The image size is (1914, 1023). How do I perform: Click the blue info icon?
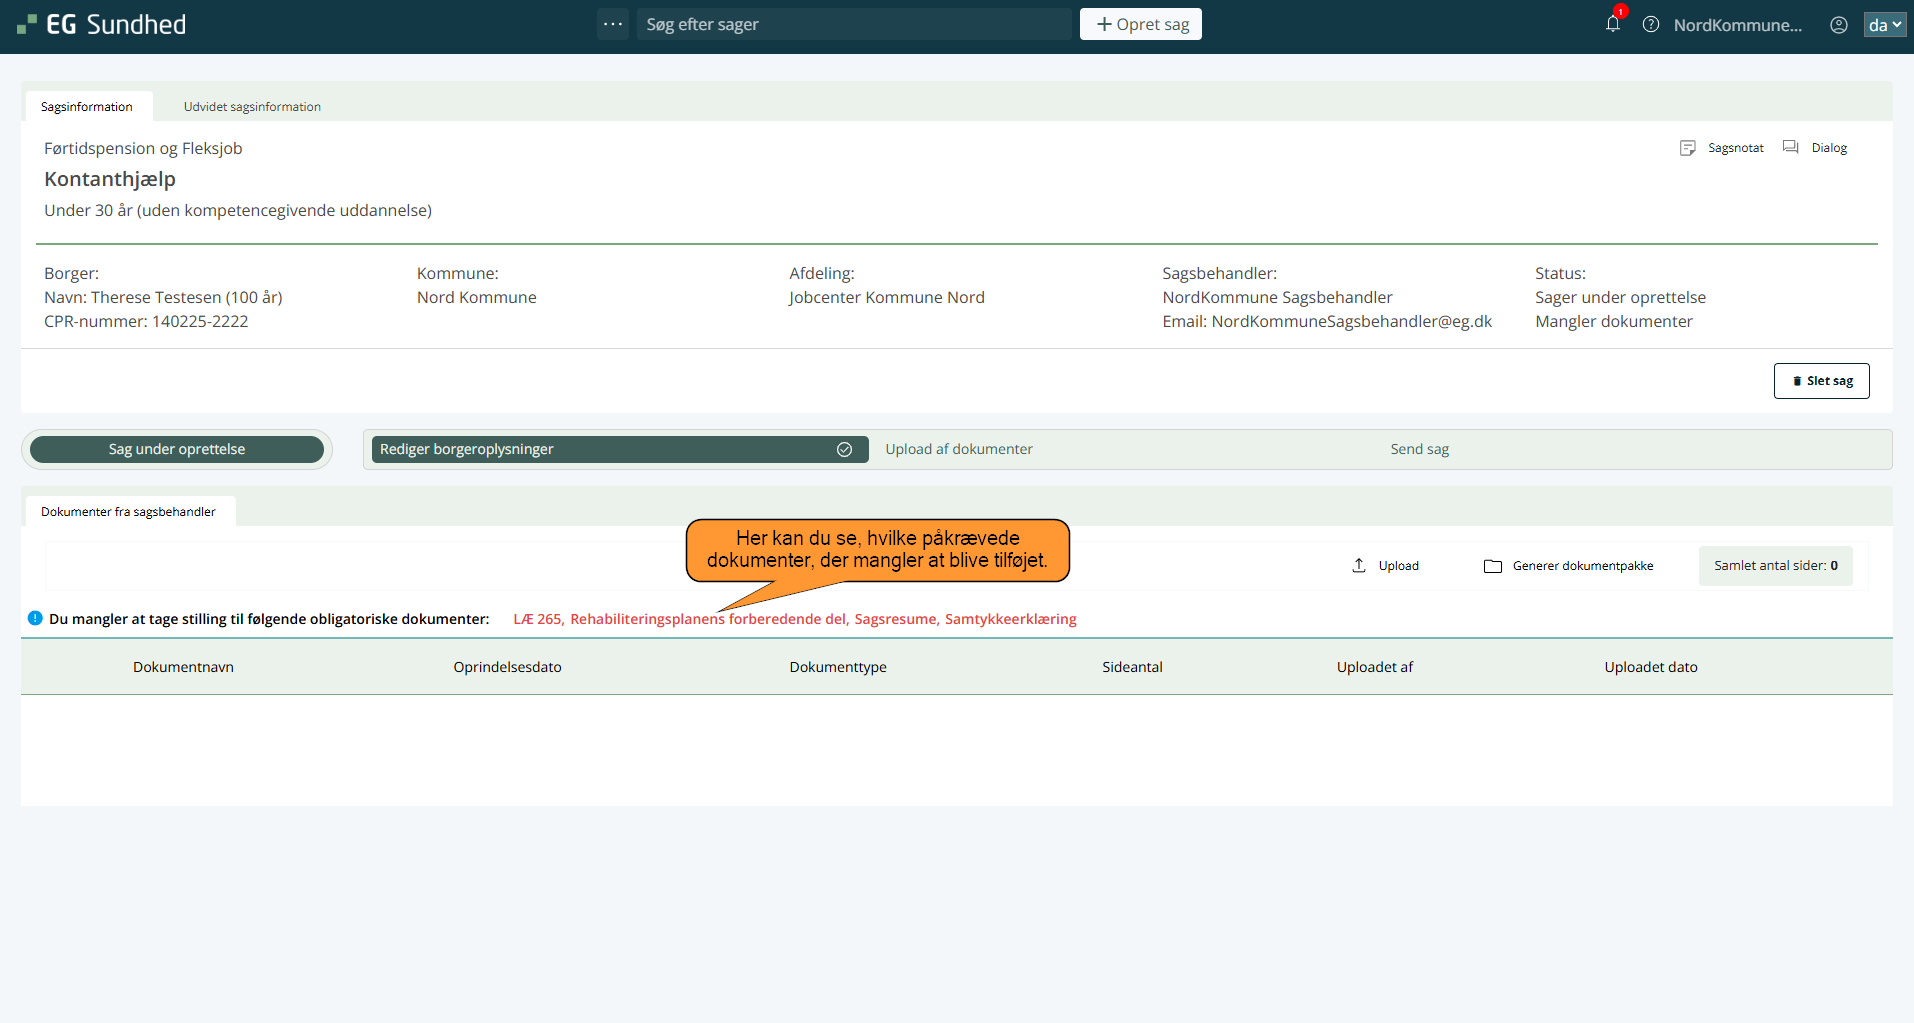point(35,618)
